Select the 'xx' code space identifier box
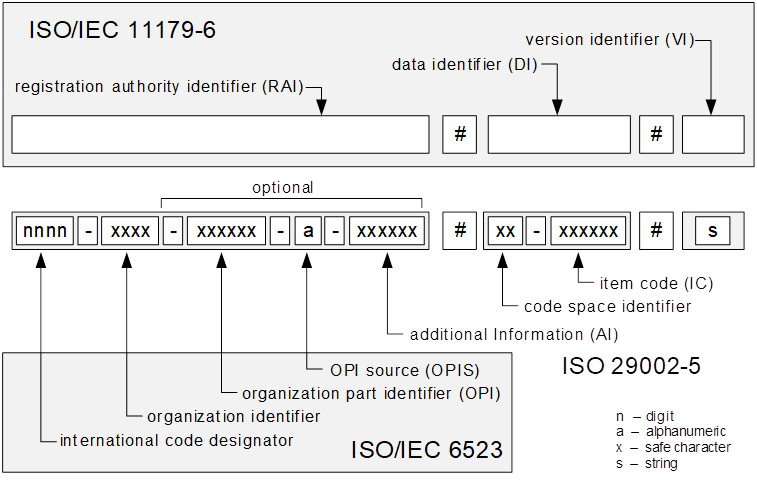 (x=505, y=231)
